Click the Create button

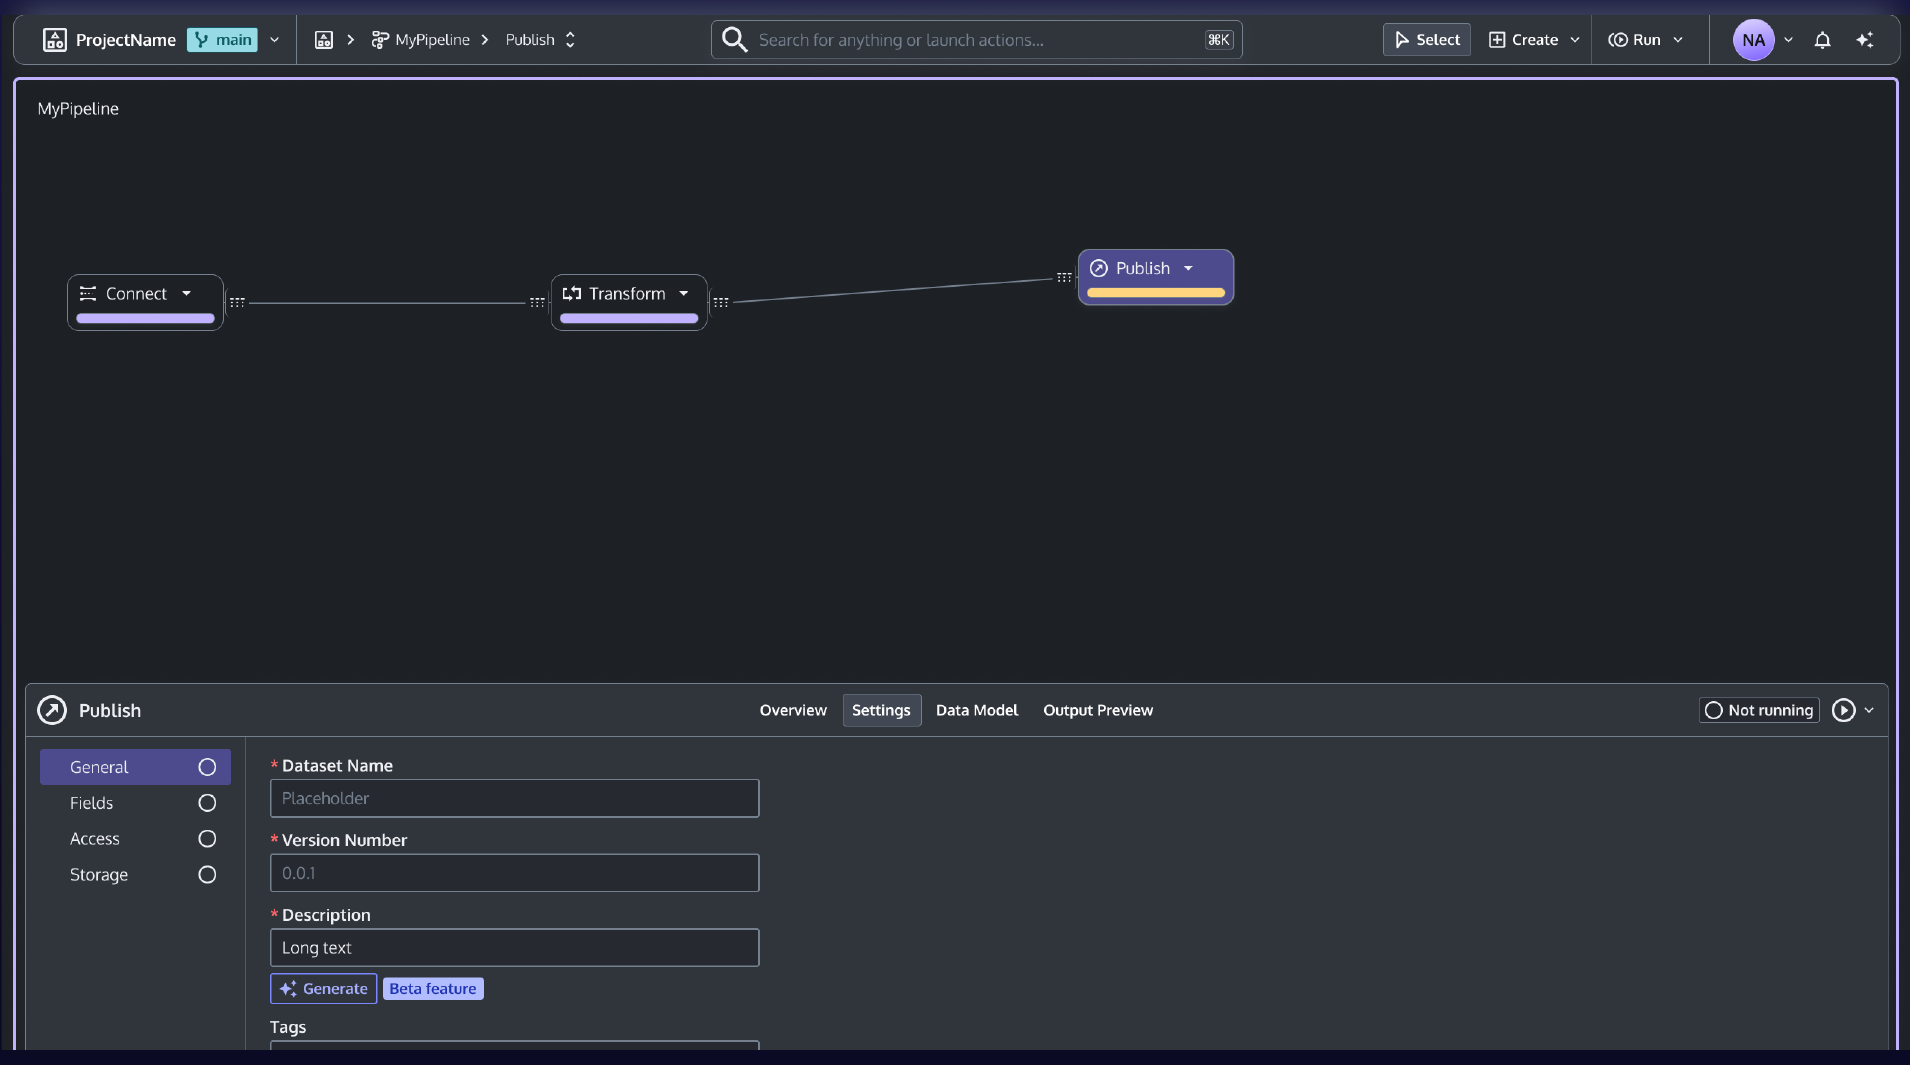click(1524, 40)
